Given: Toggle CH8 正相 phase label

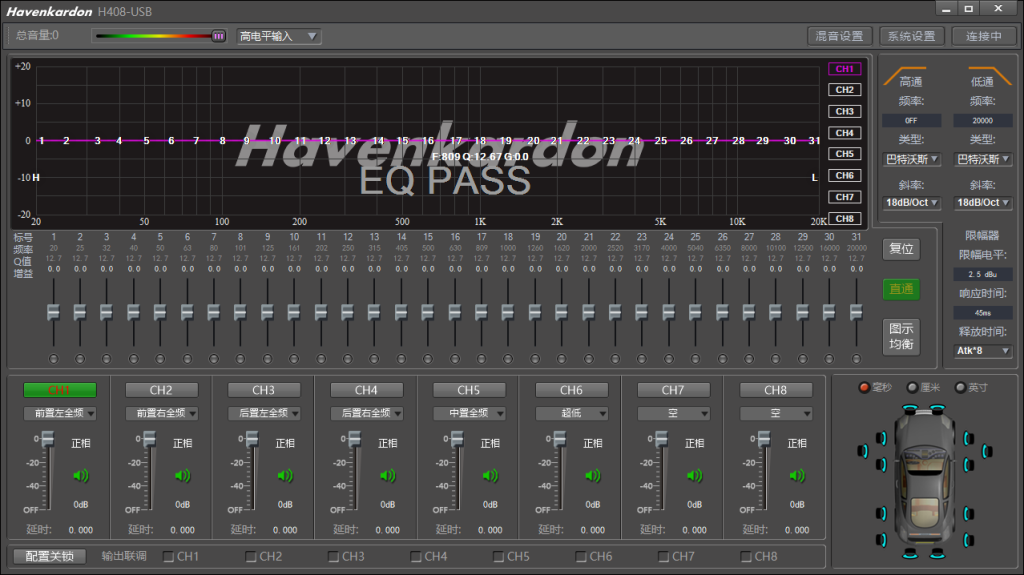Looking at the screenshot, I should pos(797,443).
